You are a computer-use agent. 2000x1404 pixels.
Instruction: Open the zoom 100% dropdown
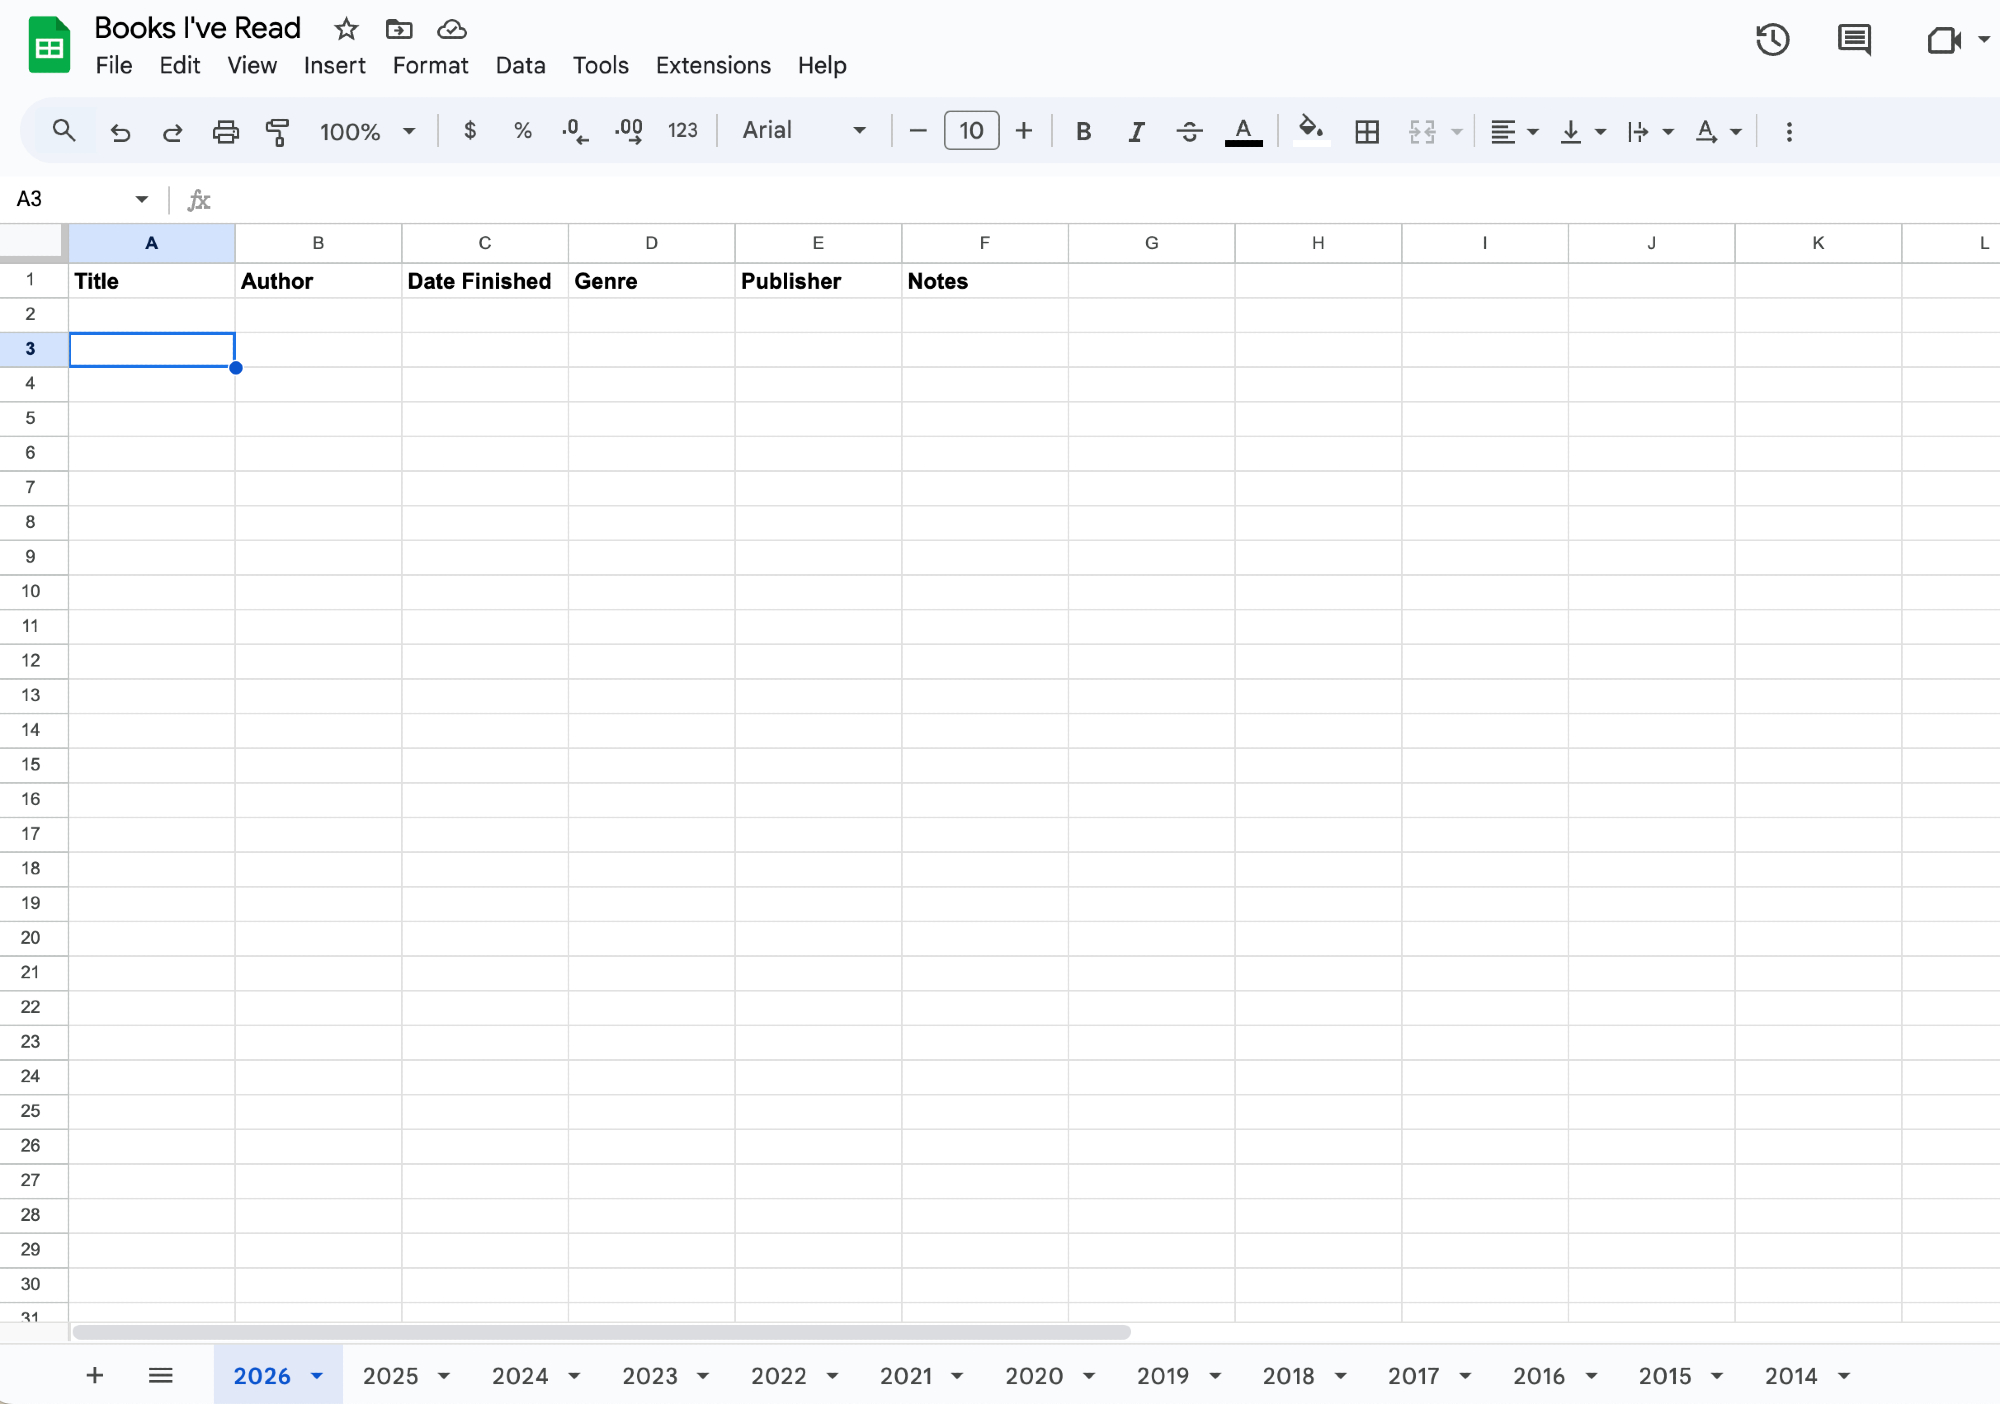pyautogui.click(x=366, y=131)
